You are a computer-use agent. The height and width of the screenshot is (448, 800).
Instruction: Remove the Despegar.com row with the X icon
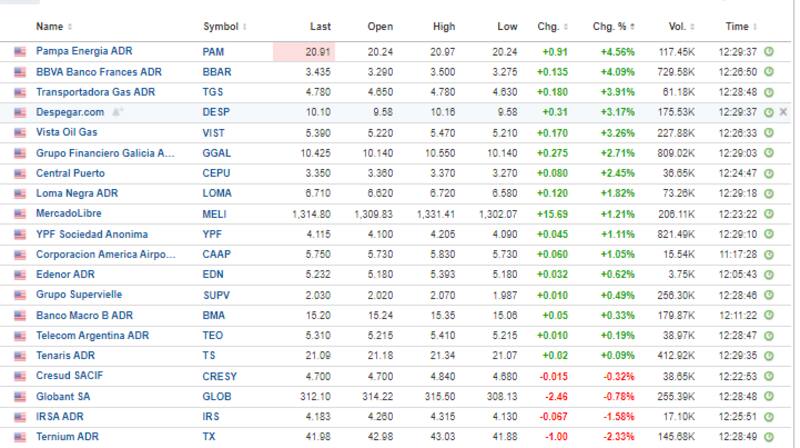tap(783, 112)
